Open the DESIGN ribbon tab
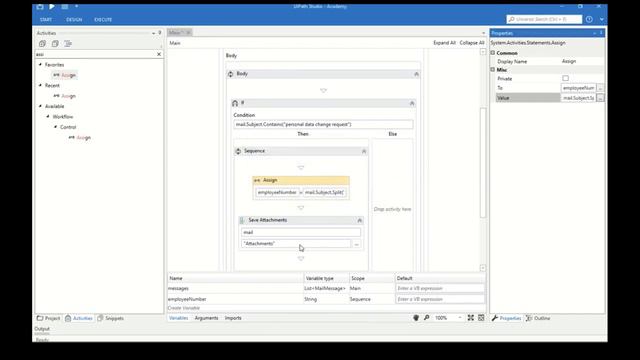Viewport: 640px width, 360px height. point(74,20)
